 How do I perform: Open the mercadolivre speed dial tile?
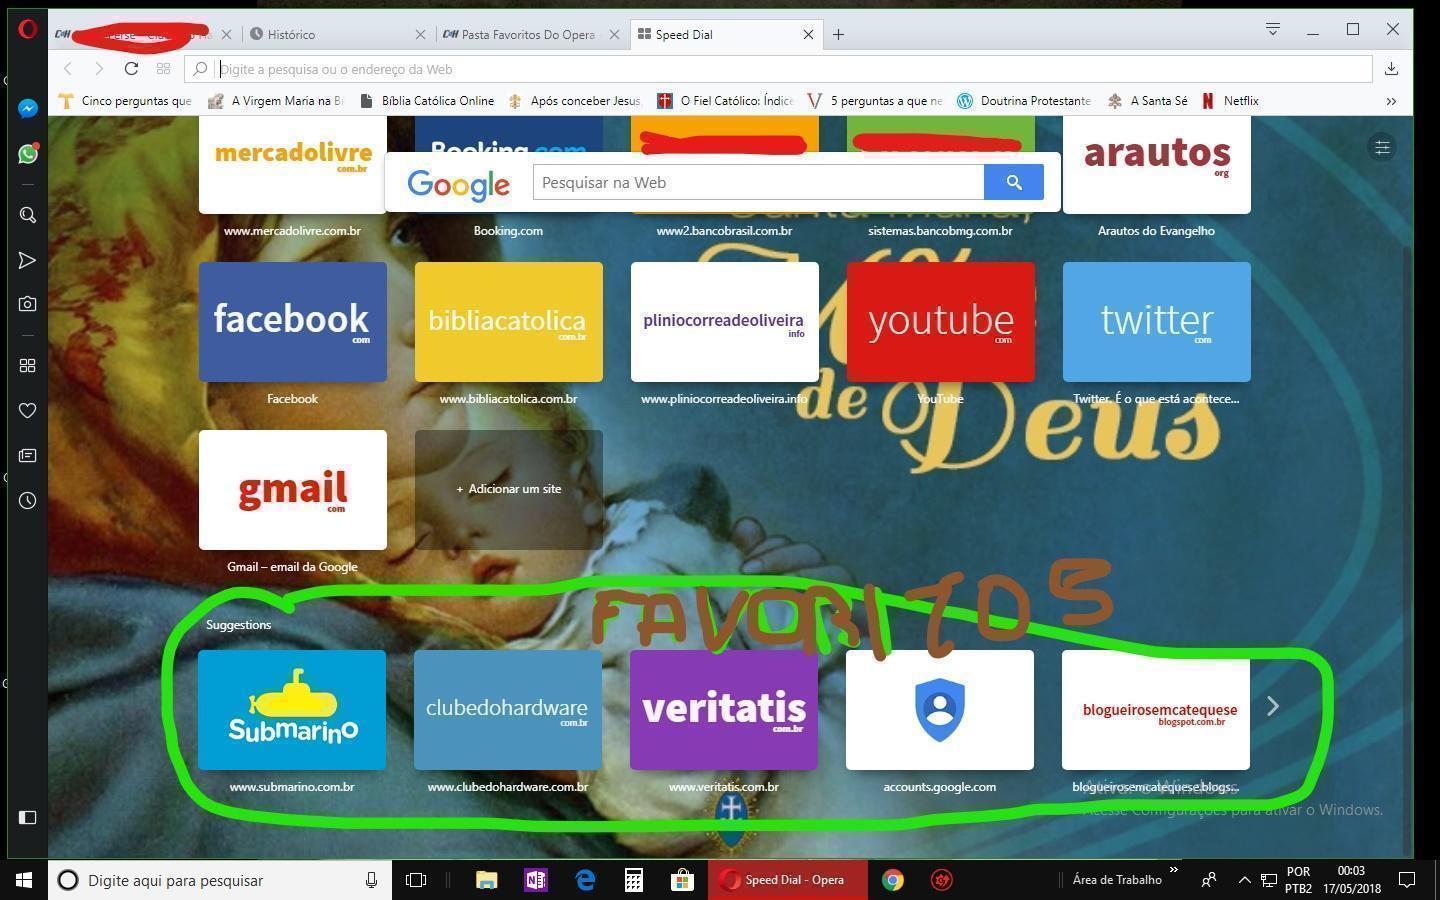coord(292,164)
